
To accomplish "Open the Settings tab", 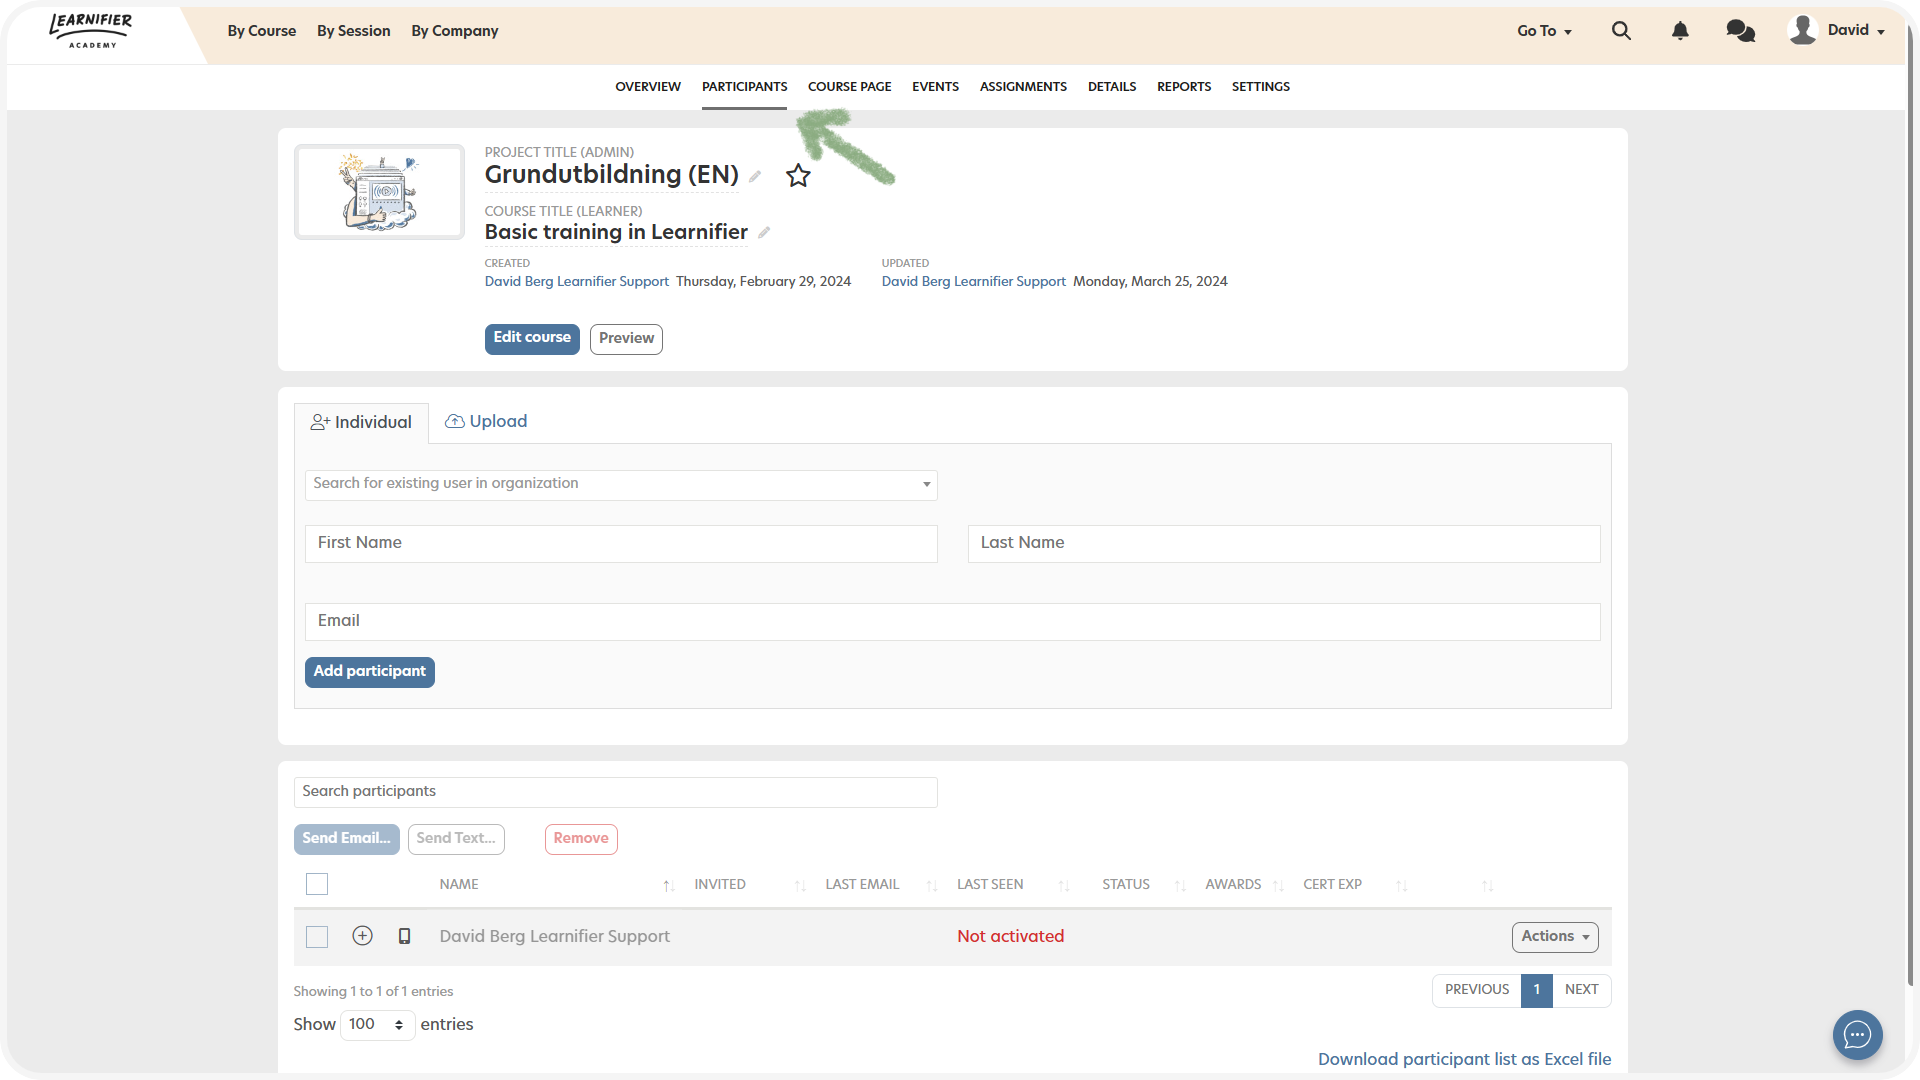I will tap(1260, 87).
